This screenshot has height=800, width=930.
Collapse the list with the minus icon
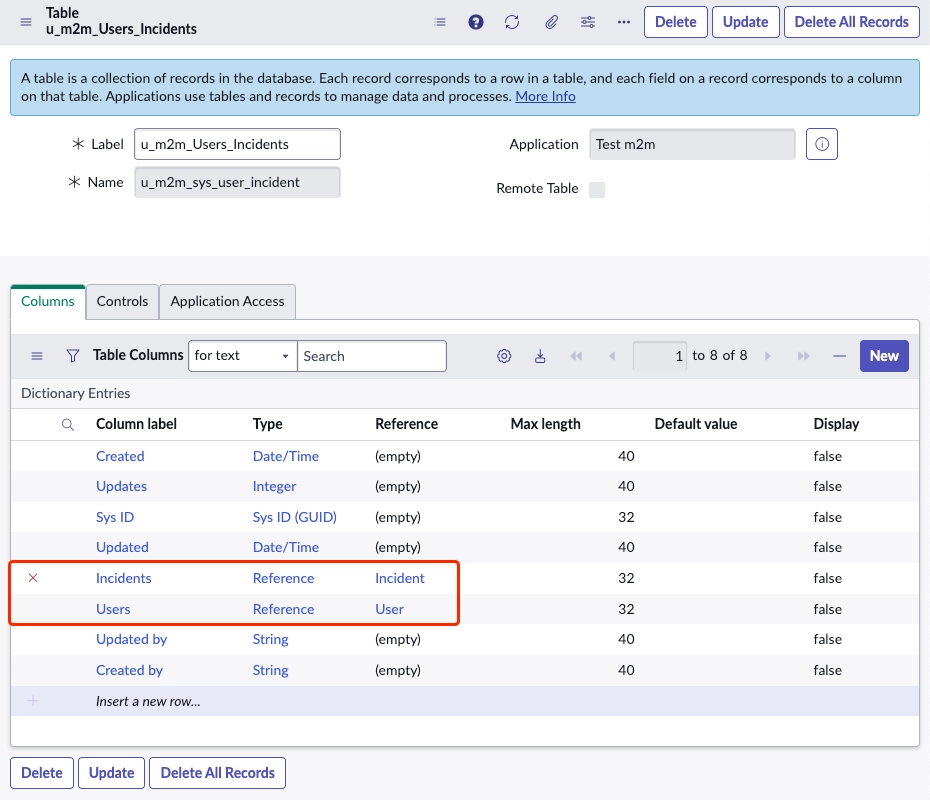[839, 356]
